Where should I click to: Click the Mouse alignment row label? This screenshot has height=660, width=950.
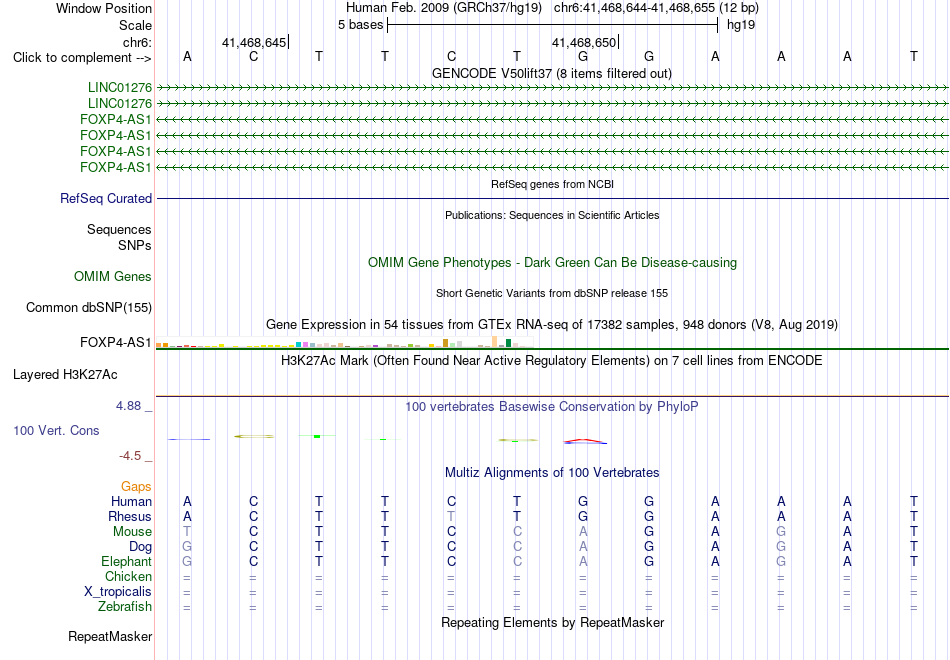[132, 532]
